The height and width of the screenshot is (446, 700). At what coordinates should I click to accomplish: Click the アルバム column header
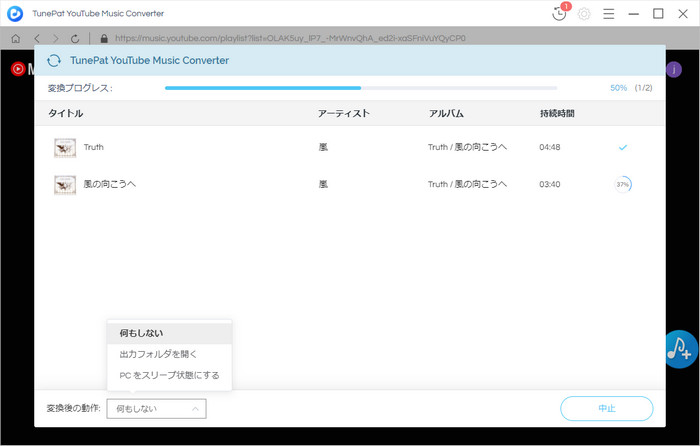pyautogui.click(x=446, y=113)
